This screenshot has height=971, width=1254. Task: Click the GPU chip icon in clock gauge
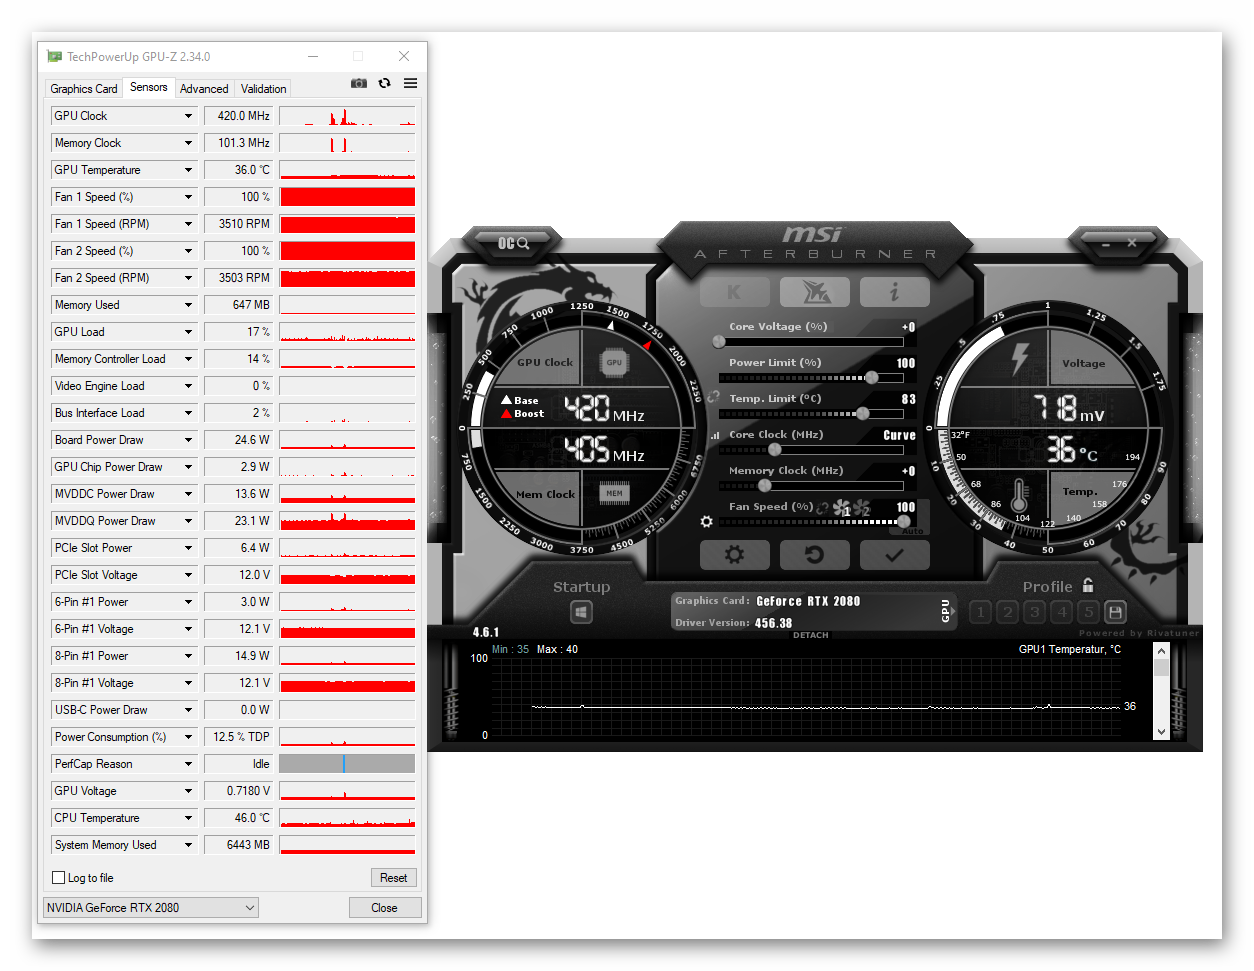tap(614, 362)
